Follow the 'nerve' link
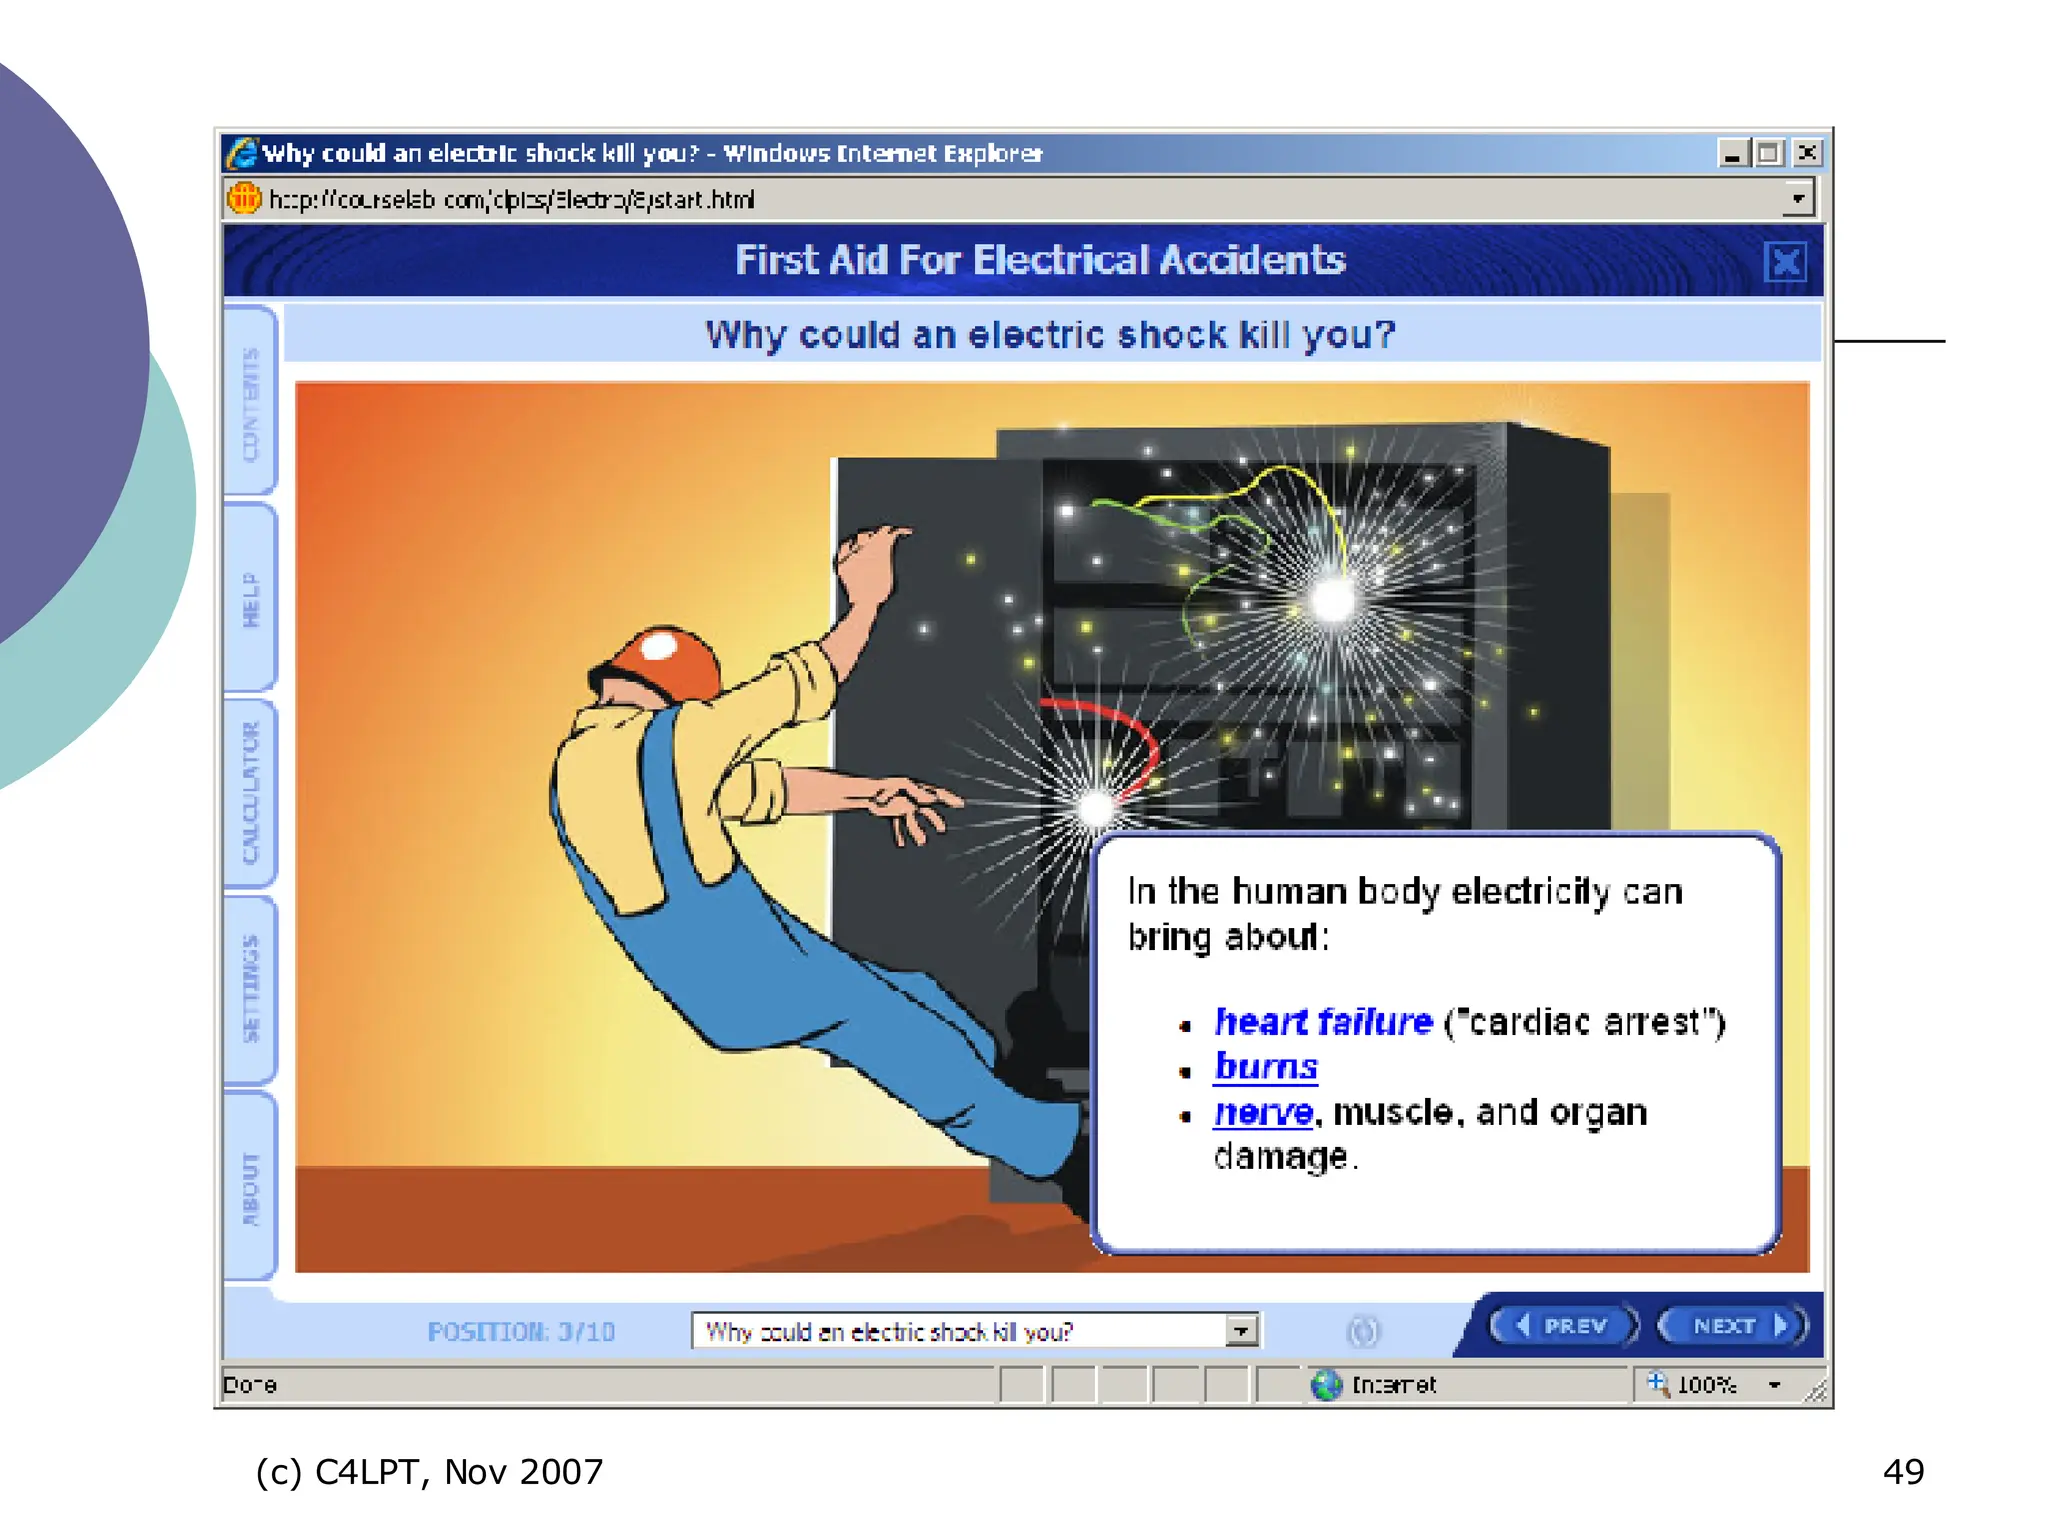Viewport: 2048px width, 1536px height. 1263,1112
